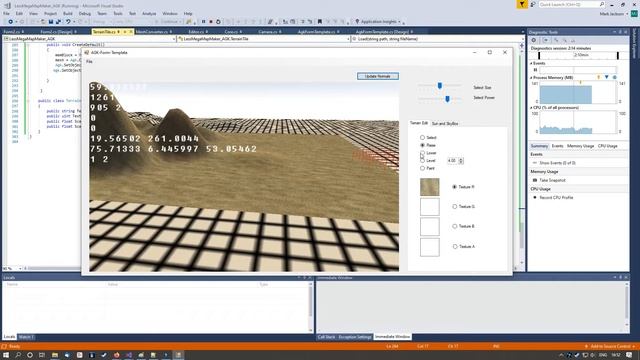Image resolution: width=640 pixels, height=360 pixels.
Task: Switch to the Memory Usage tab in Diagnostic Tools
Action: 580,146
